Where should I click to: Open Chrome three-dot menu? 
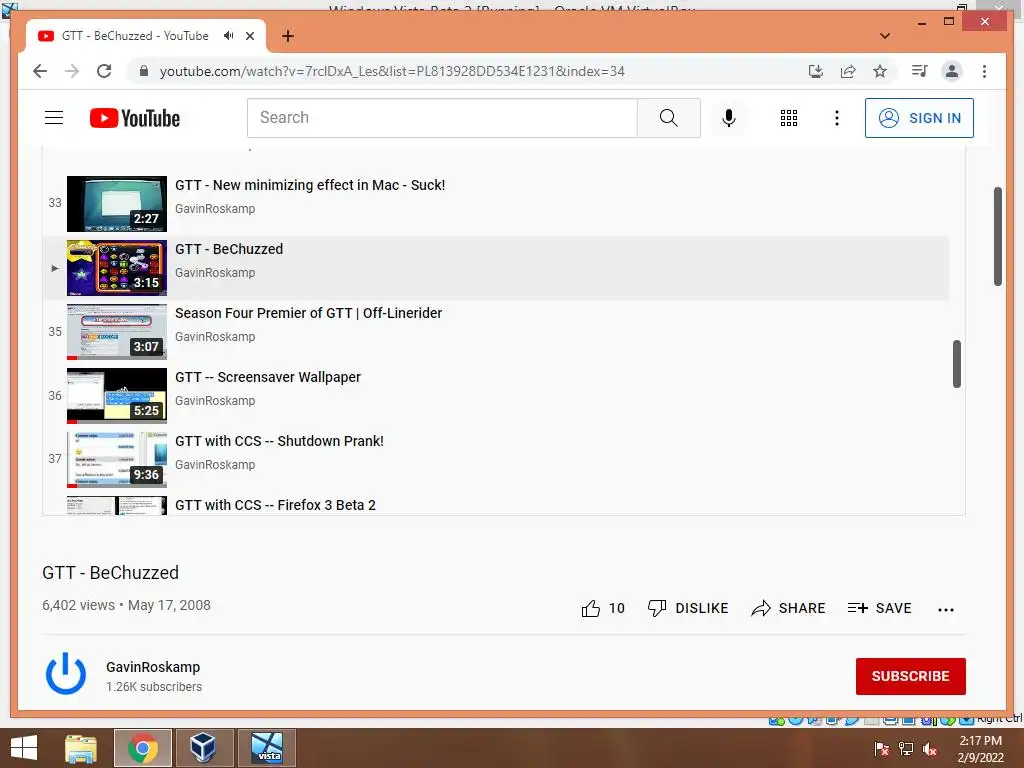[x=984, y=71]
